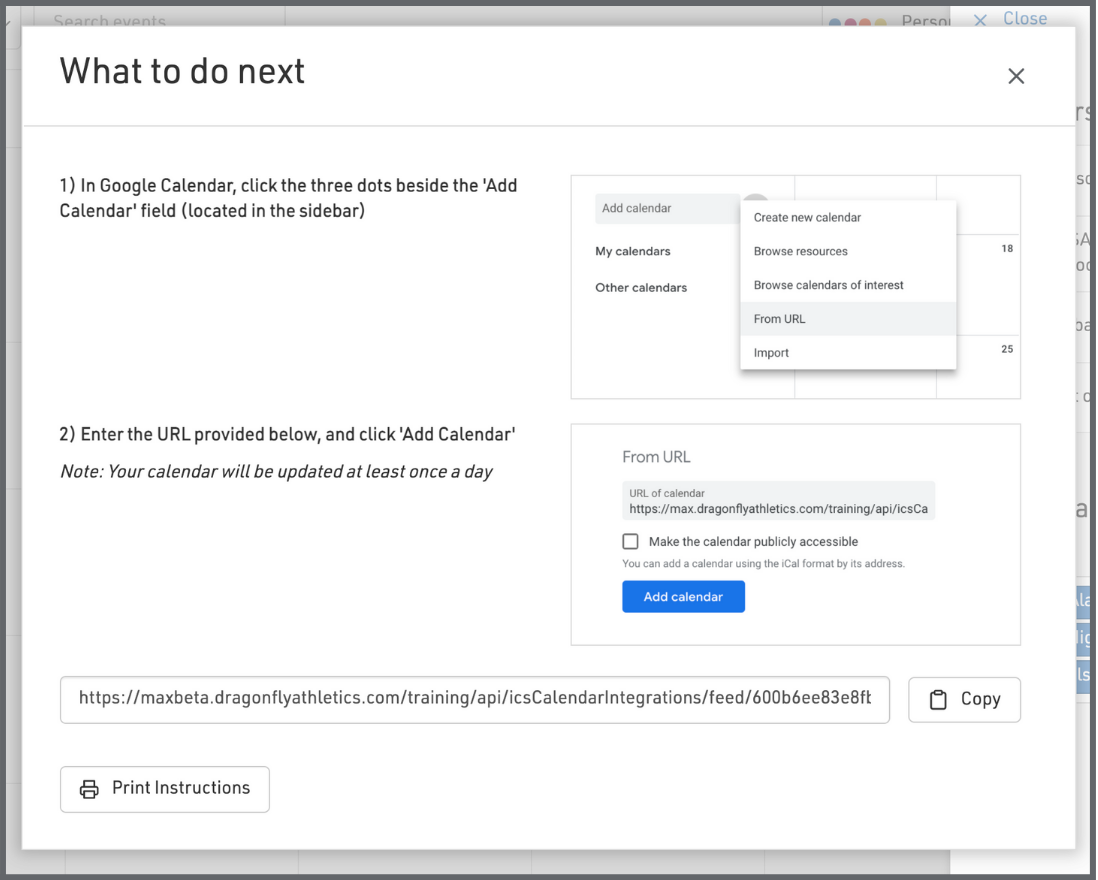Screen dimensions: 1098x880
Task: Click the 'URL of calendar' example field
Action: (778, 501)
